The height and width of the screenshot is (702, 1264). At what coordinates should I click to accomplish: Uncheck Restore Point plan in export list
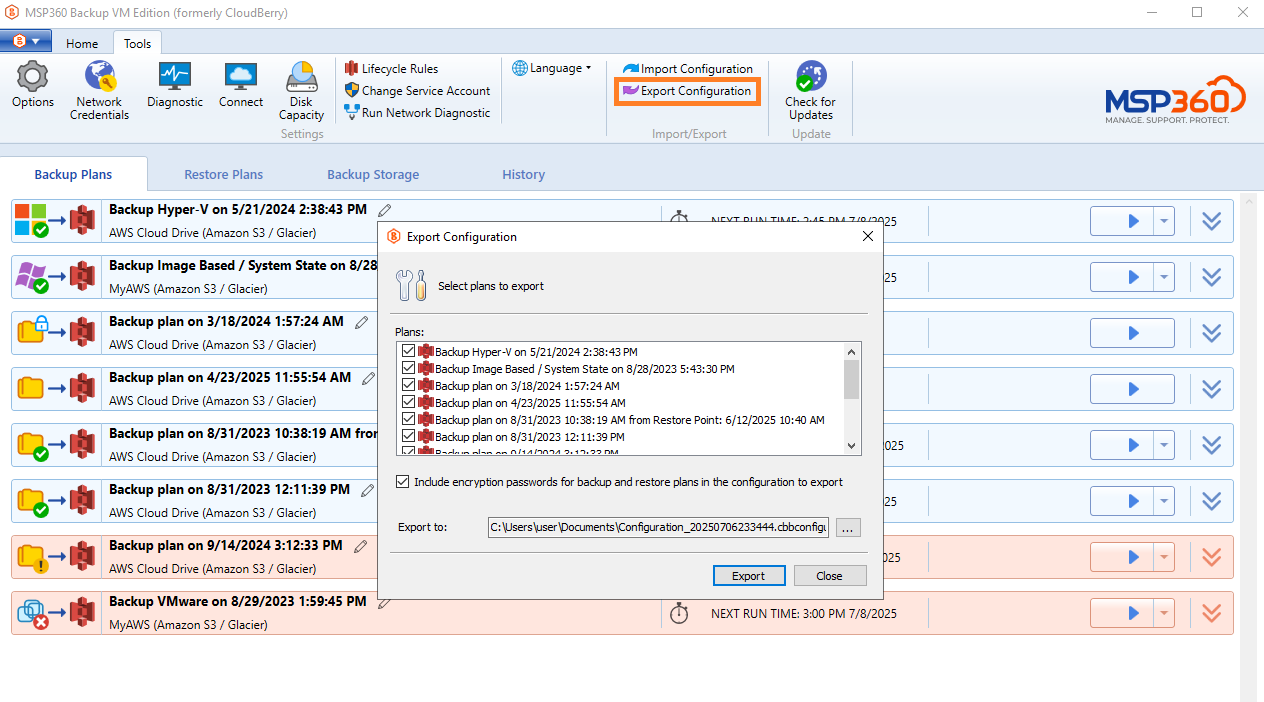[408, 419]
